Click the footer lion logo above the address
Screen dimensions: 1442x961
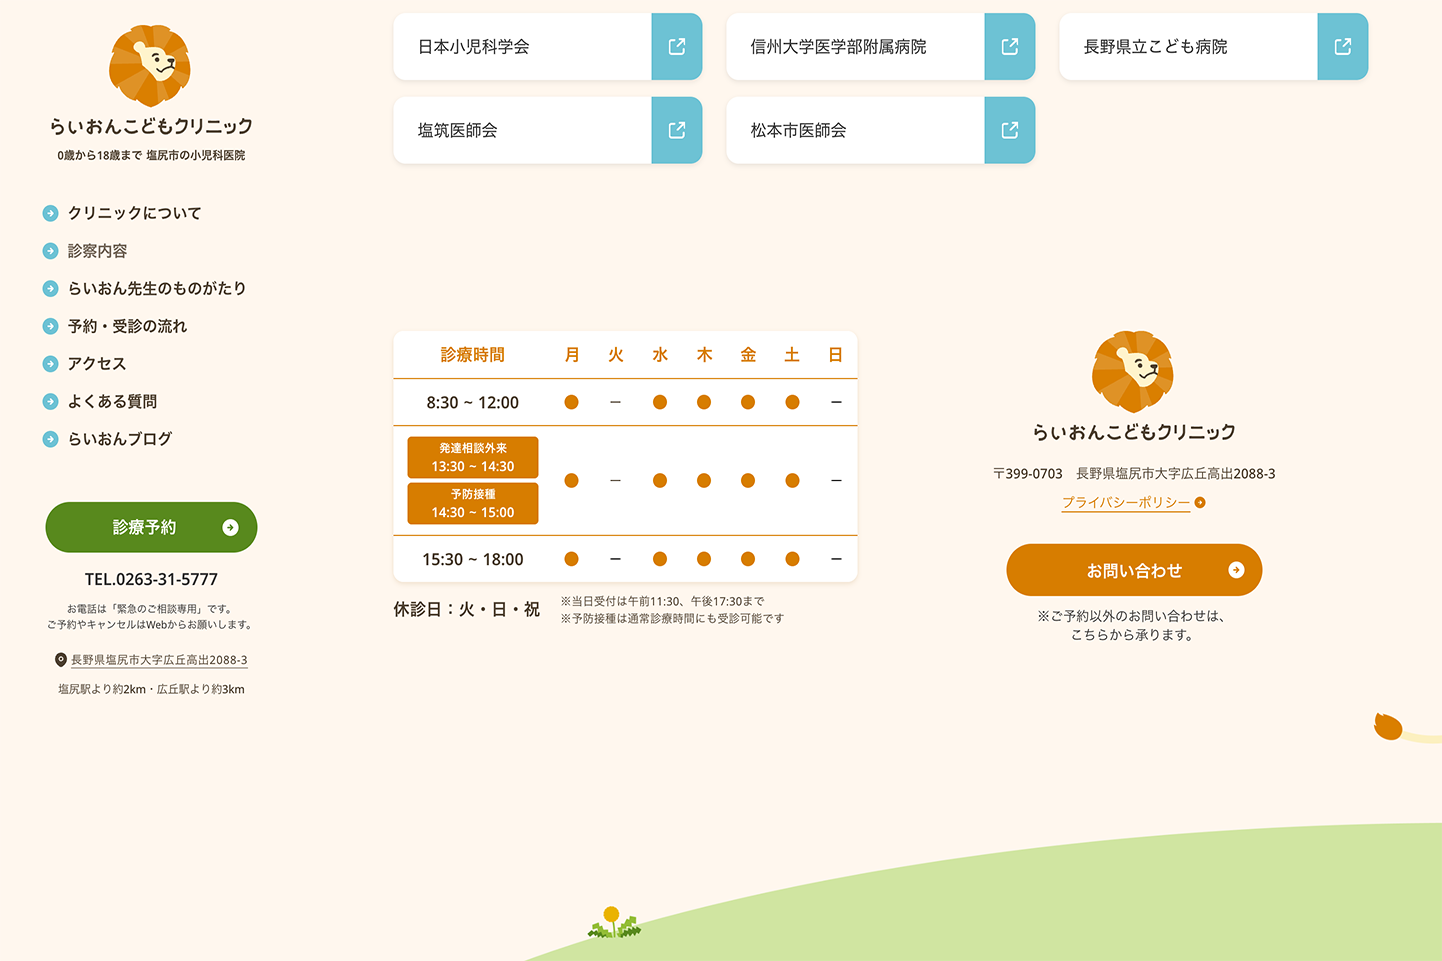click(1133, 372)
